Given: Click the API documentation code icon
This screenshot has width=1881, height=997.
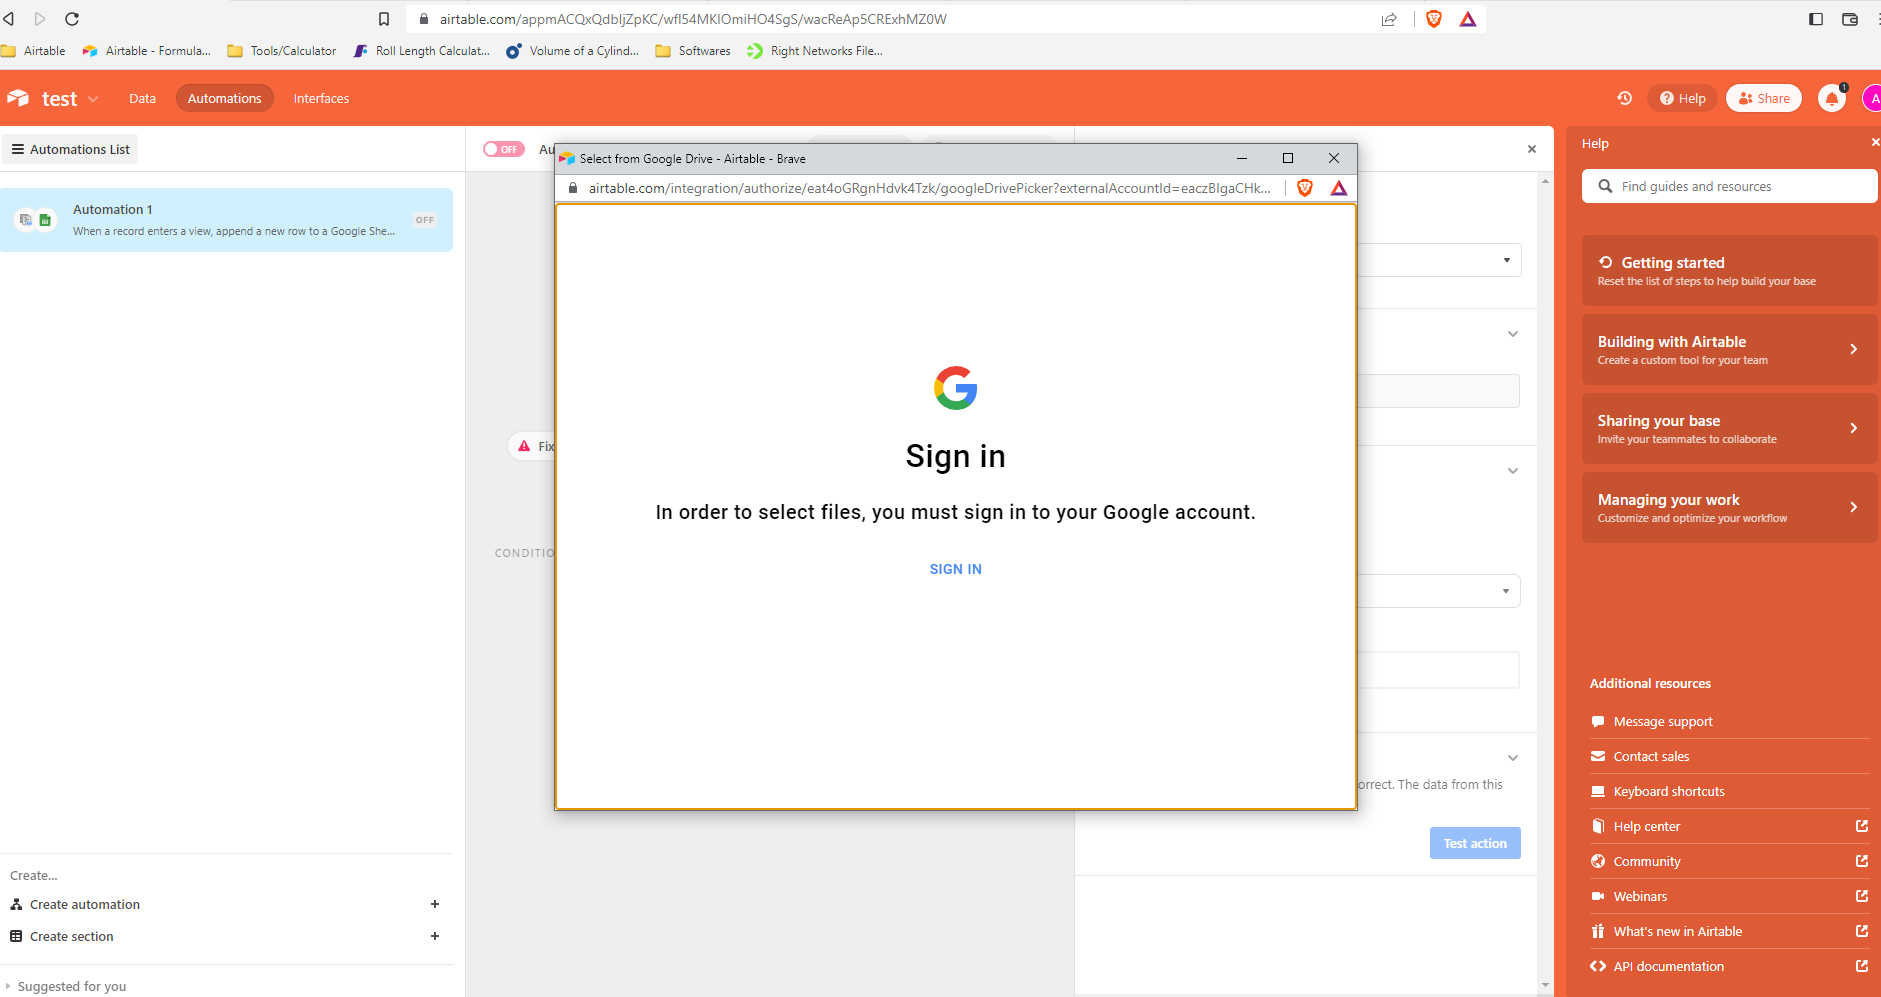Looking at the screenshot, I should (x=1598, y=966).
